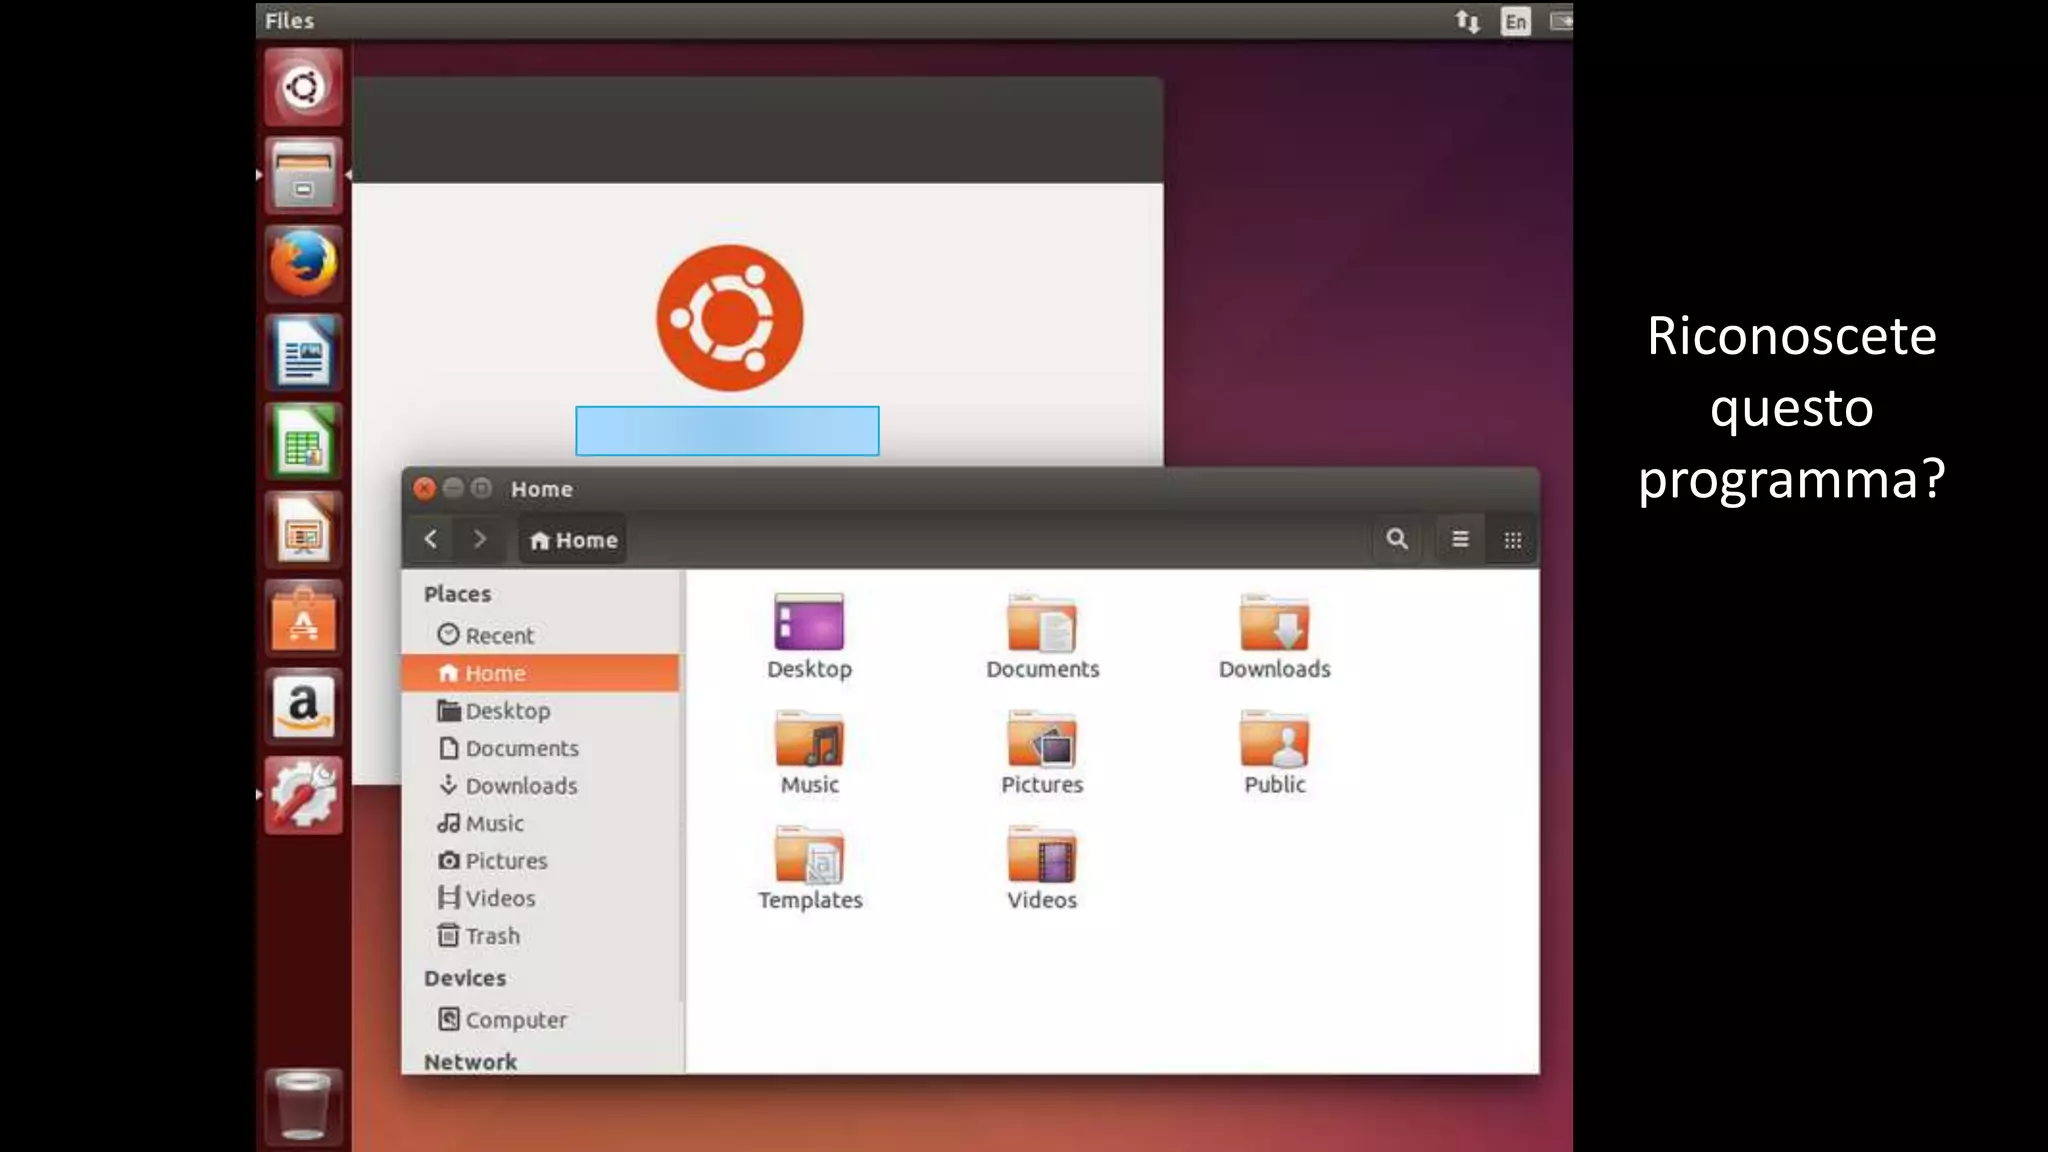The image size is (2048, 1152).
Task: Open the Amazon launcher icon
Action: click(x=303, y=707)
